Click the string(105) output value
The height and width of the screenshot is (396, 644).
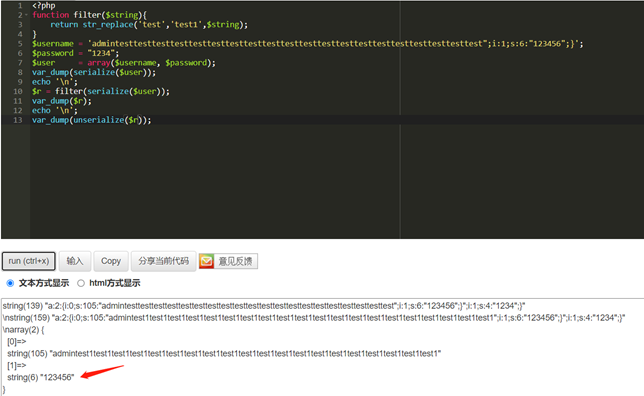[224, 354]
